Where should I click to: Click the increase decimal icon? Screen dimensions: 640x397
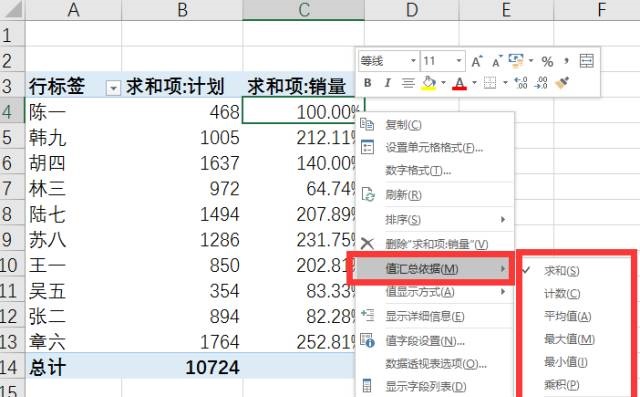520,83
